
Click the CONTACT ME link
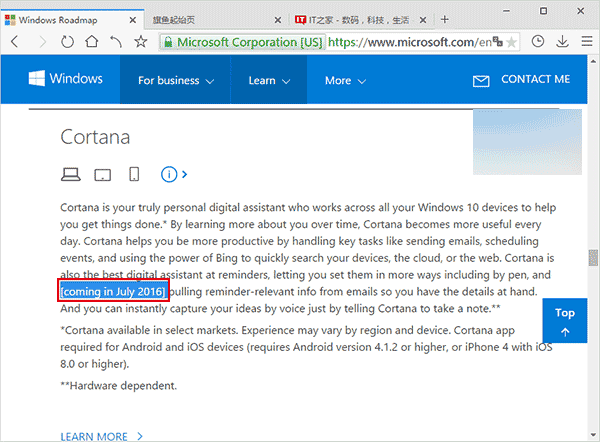(535, 79)
